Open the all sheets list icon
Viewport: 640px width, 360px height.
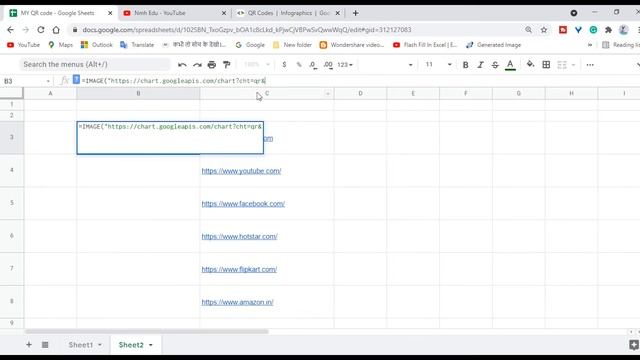[x=45, y=345]
